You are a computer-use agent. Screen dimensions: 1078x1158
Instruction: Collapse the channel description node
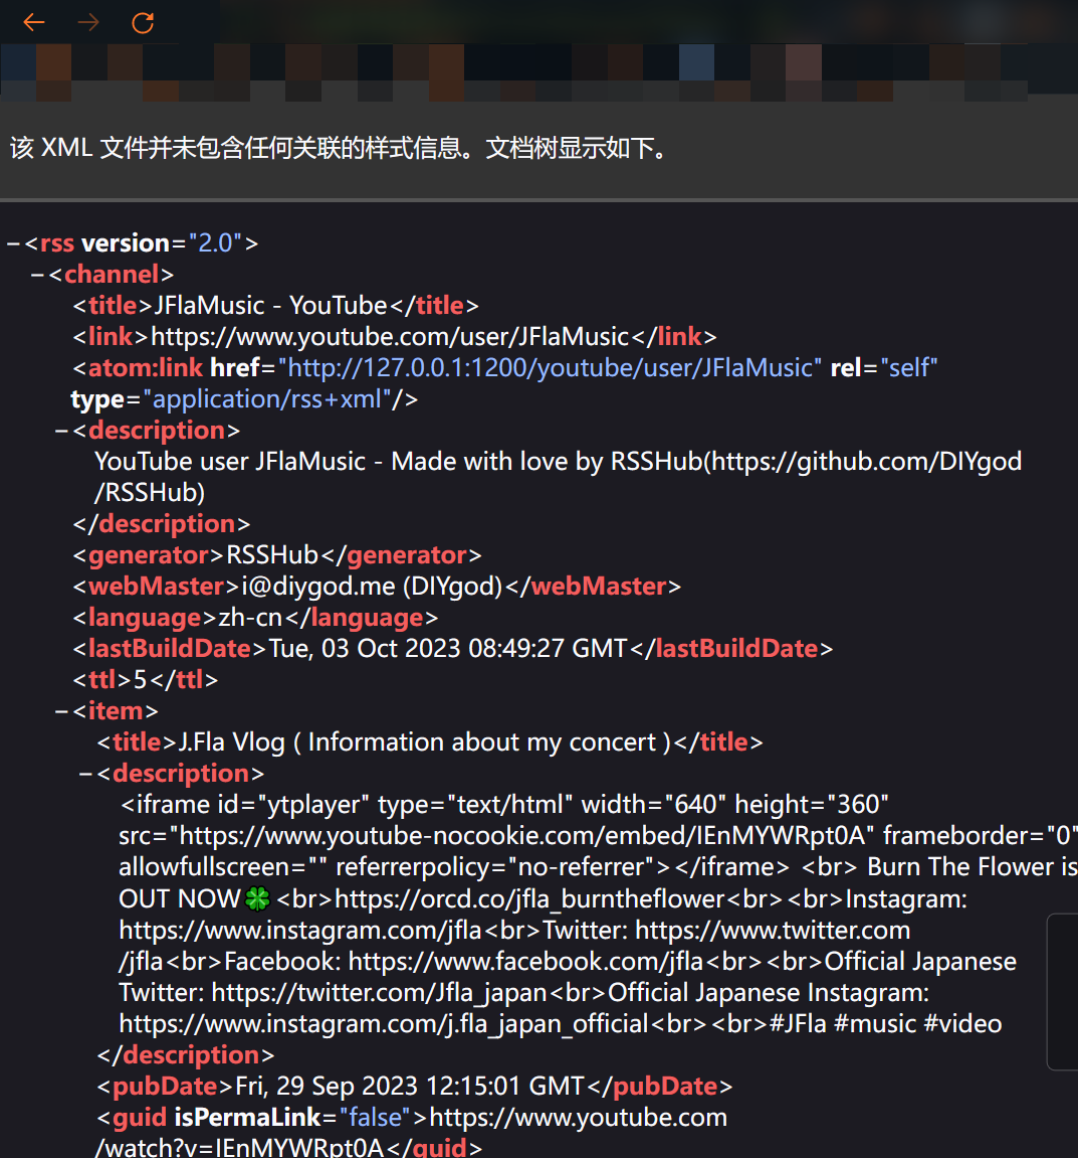click(x=62, y=431)
